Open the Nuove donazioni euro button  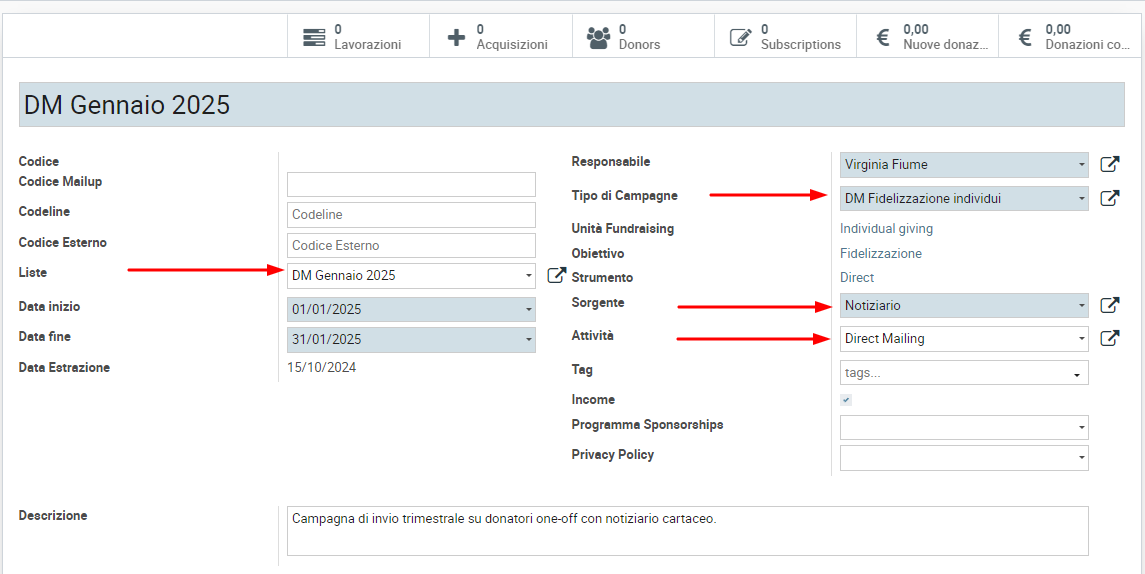(x=927, y=37)
